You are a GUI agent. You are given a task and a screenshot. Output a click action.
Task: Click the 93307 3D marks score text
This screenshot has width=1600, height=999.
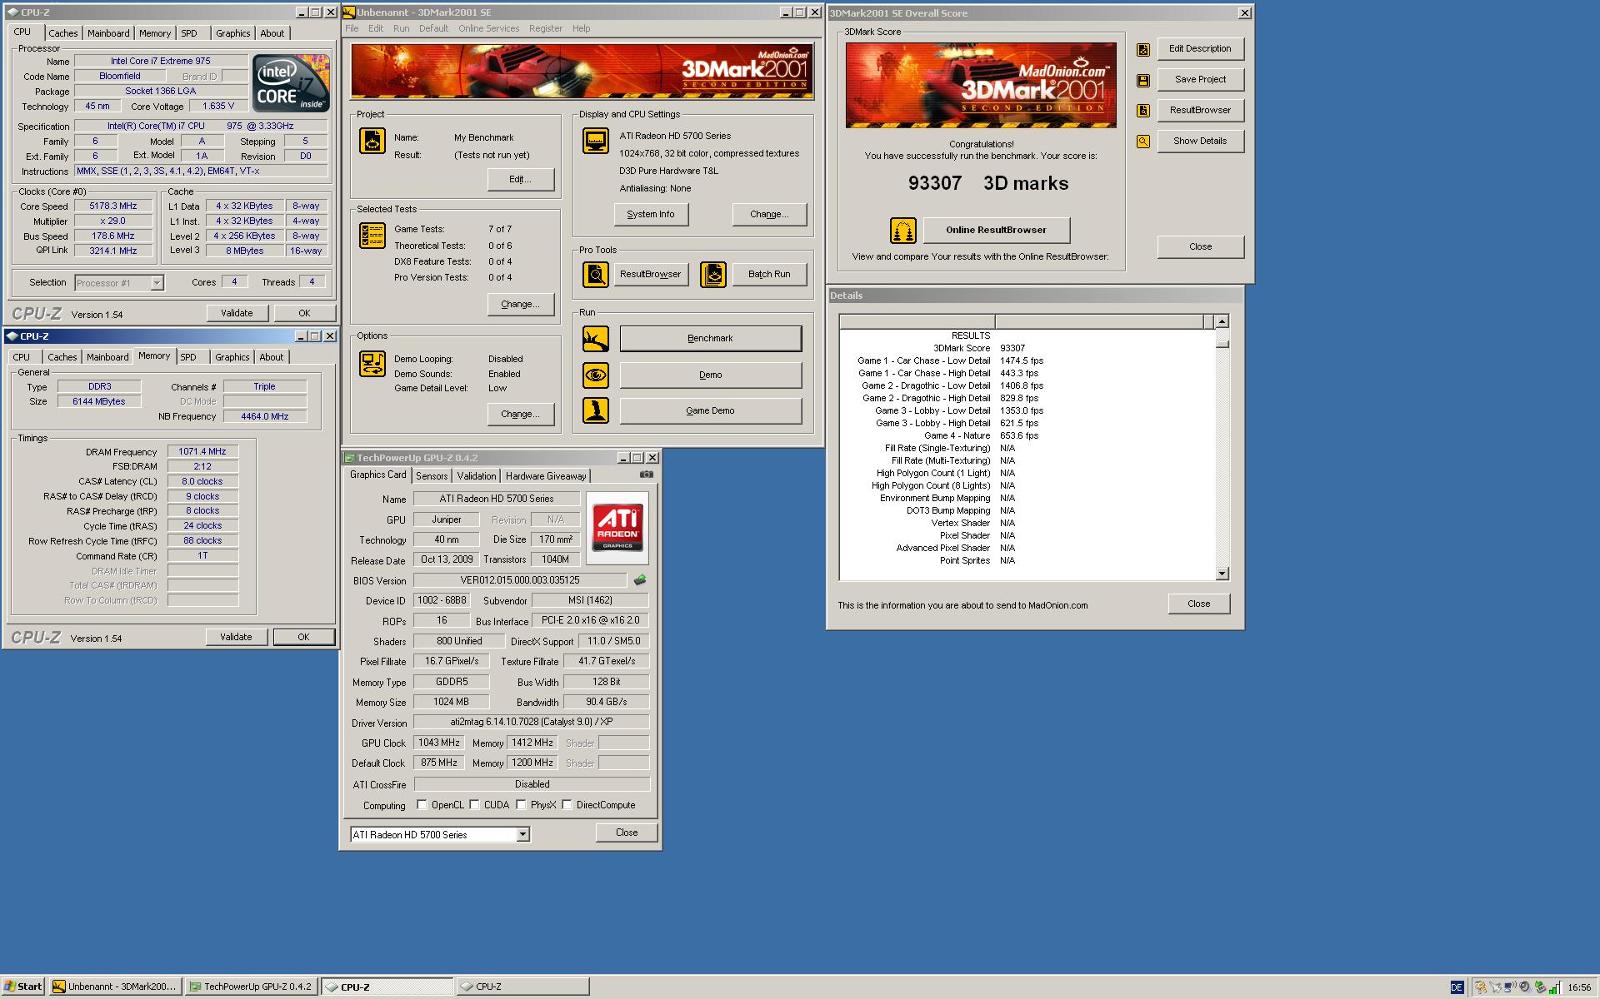click(988, 184)
